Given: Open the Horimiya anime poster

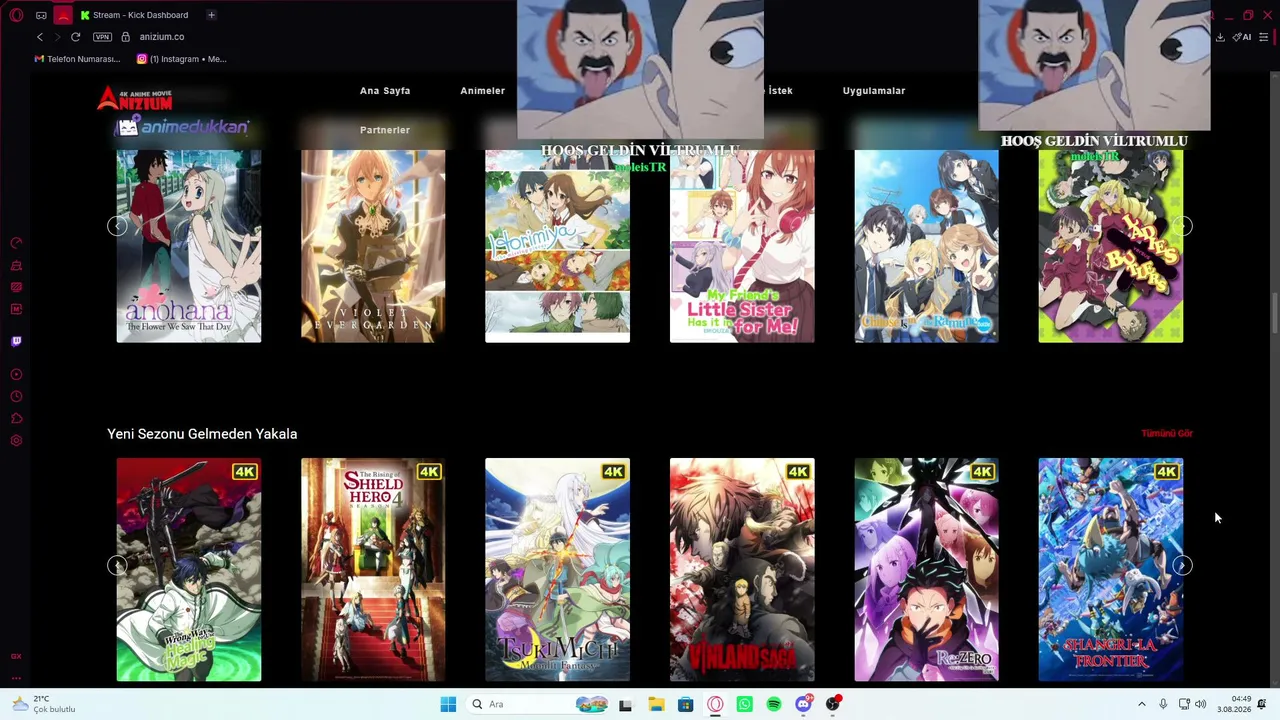Looking at the screenshot, I should tap(557, 246).
